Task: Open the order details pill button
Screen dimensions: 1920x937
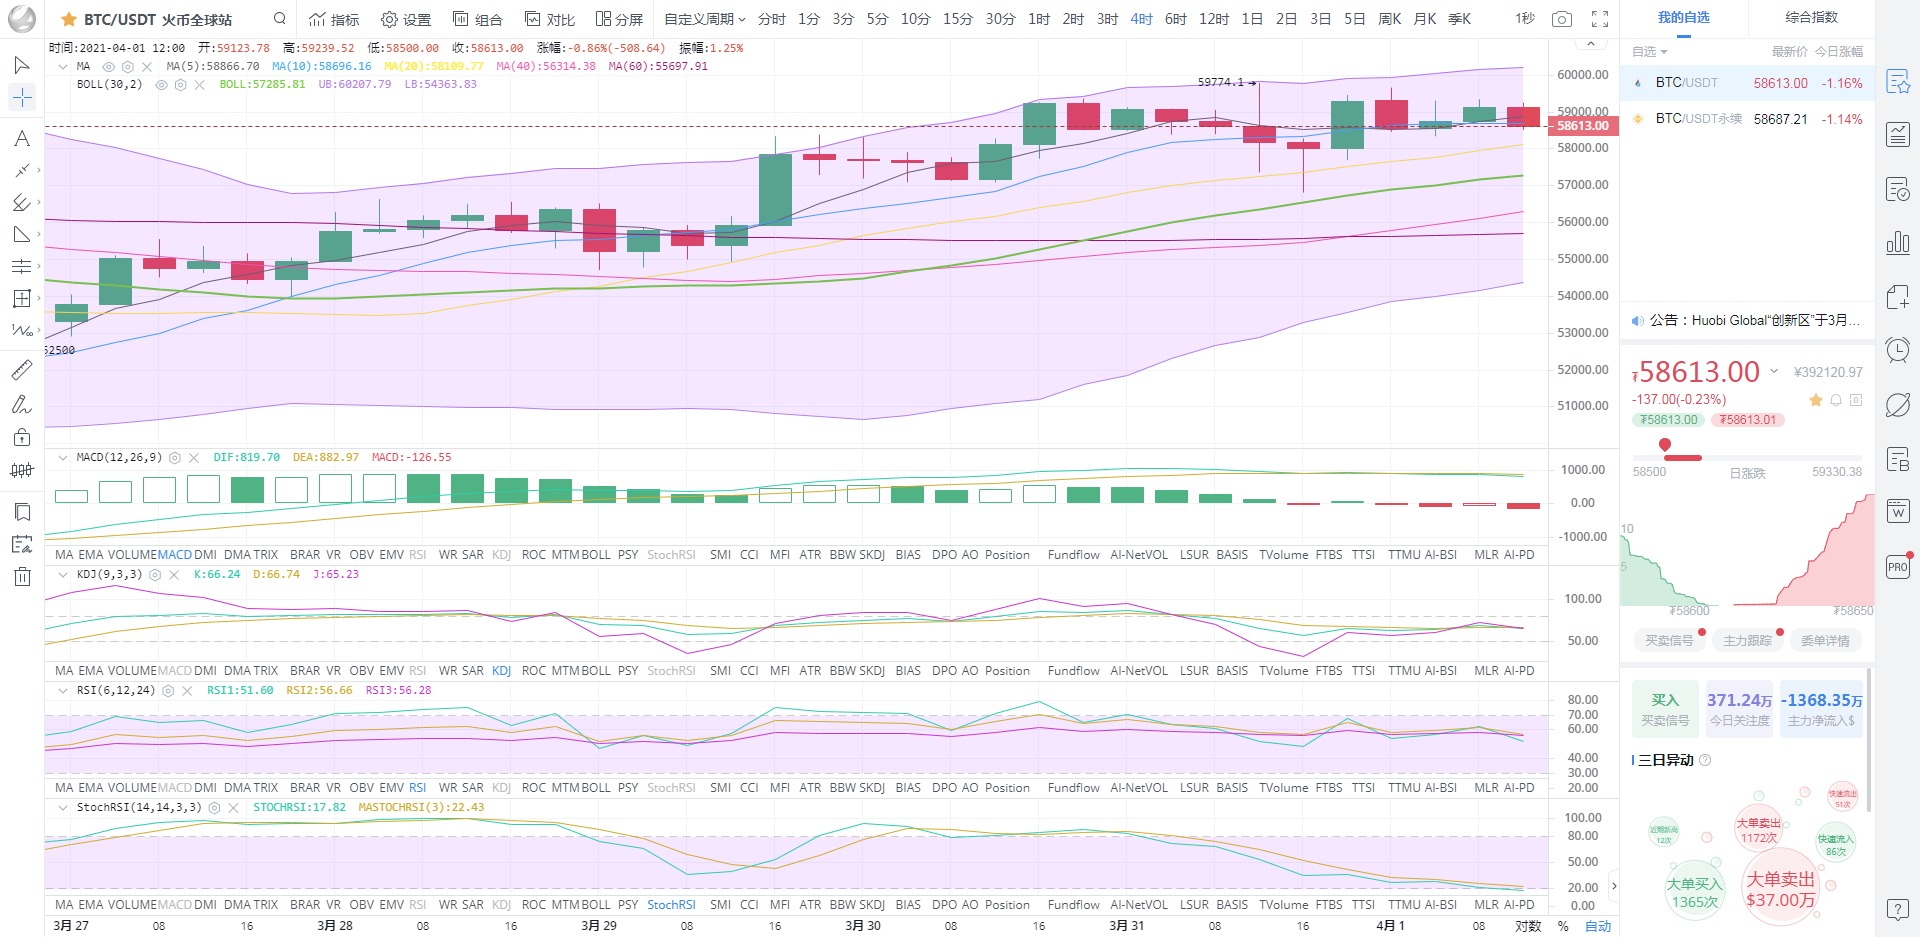Action: tap(1825, 641)
